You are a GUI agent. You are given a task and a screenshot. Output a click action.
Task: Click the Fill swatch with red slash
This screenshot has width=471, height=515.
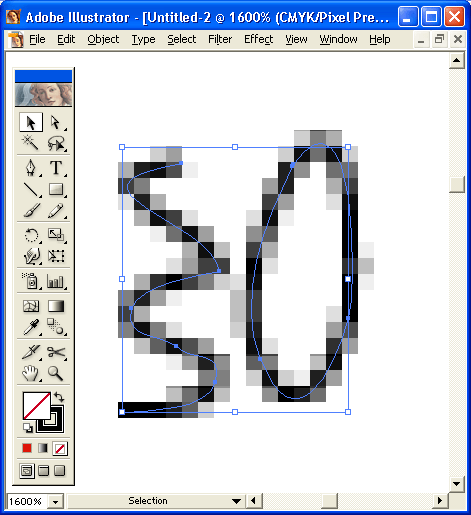37,406
